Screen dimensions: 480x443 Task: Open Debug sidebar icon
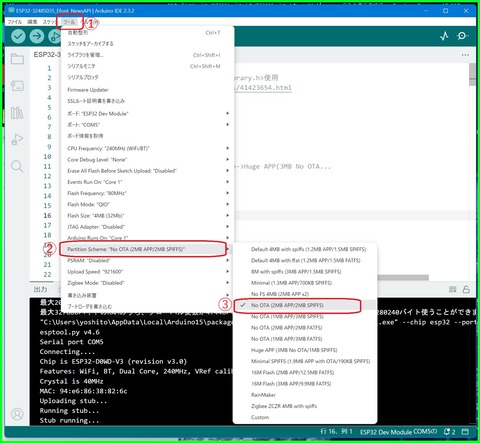point(17,139)
